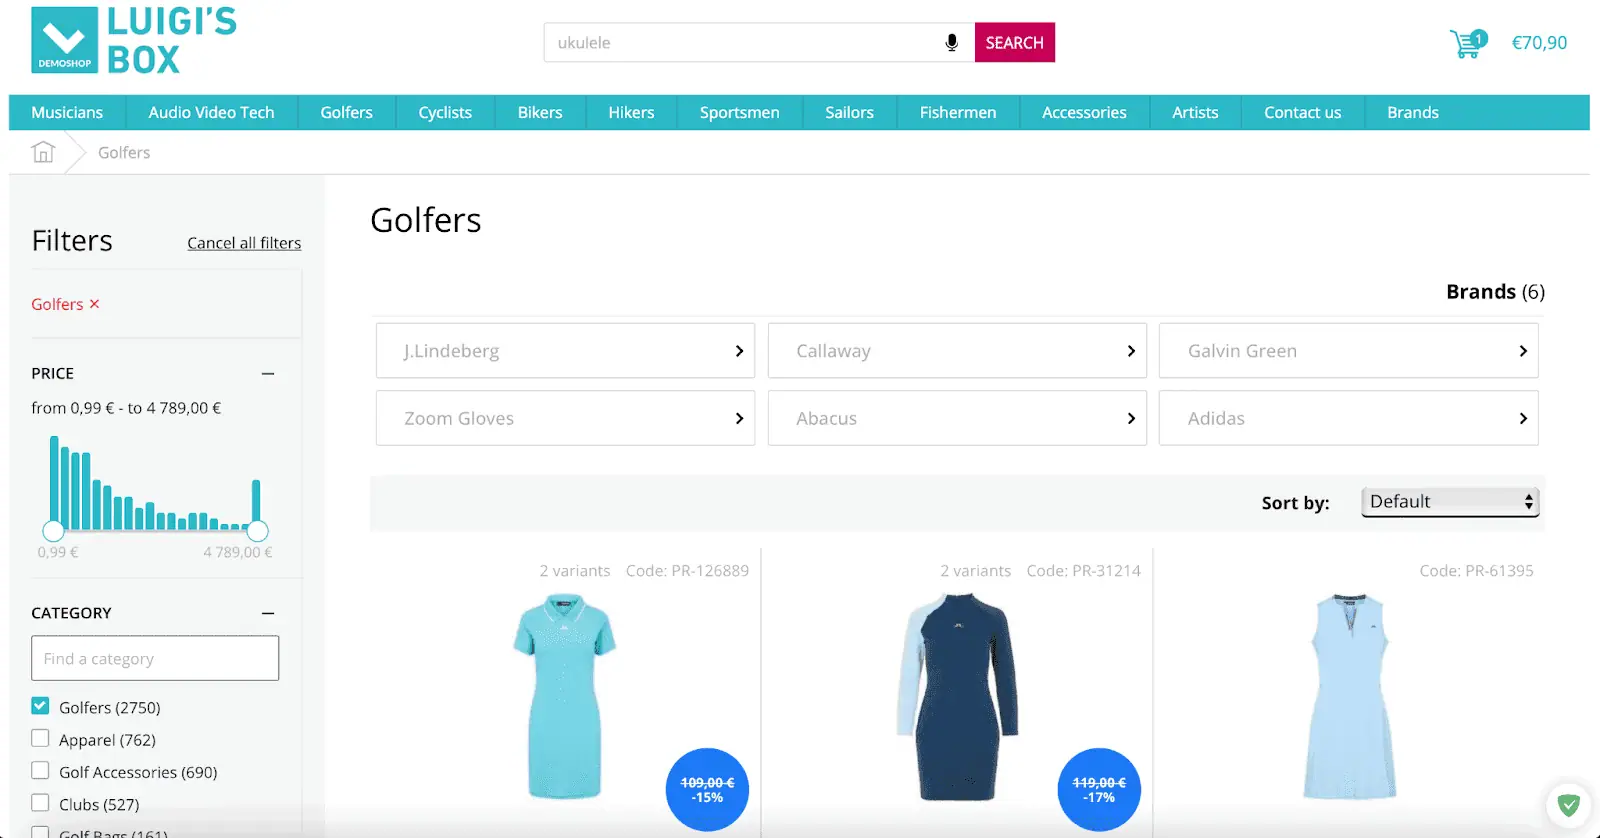1600x838 pixels.
Task: Open the Contact us page
Action: pyautogui.click(x=1302, y=112)
